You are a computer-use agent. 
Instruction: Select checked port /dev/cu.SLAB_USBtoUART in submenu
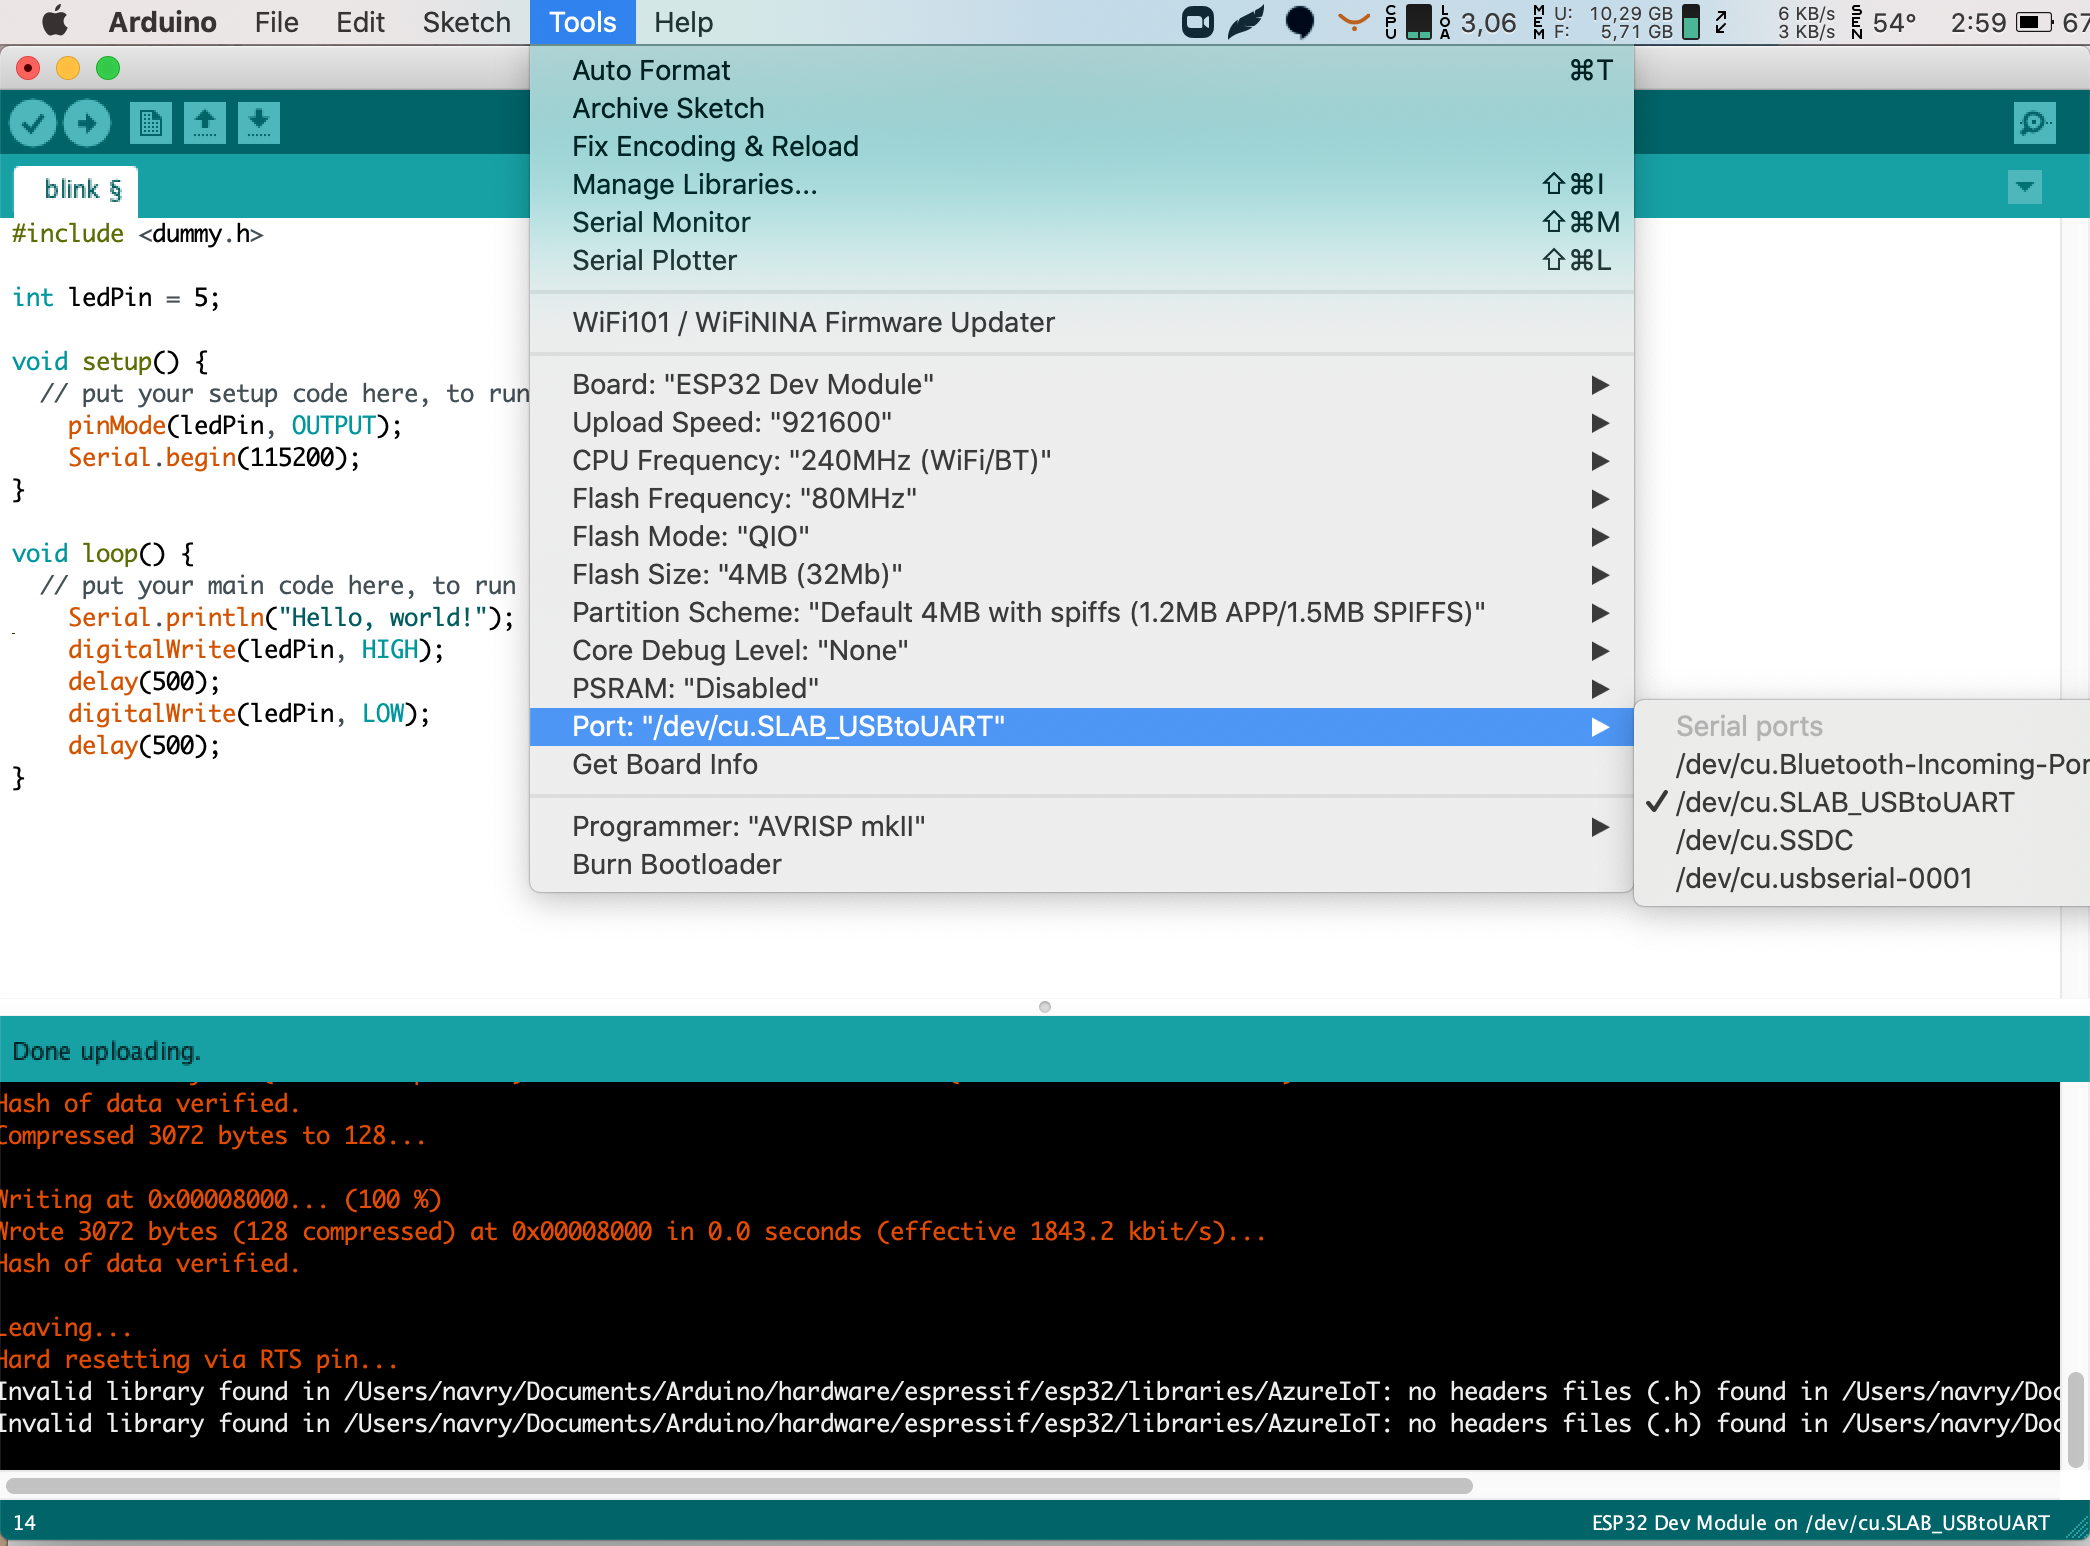[1844, 802]
